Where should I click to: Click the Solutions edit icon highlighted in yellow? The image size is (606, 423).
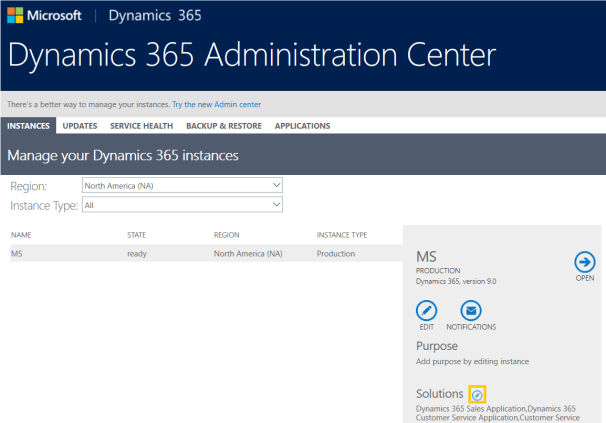click(x=477, y=395)
